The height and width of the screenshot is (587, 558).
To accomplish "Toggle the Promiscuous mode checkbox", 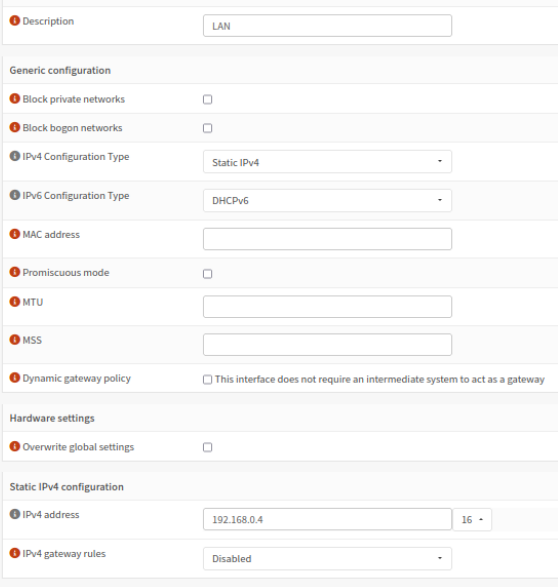I will (207, 274).
